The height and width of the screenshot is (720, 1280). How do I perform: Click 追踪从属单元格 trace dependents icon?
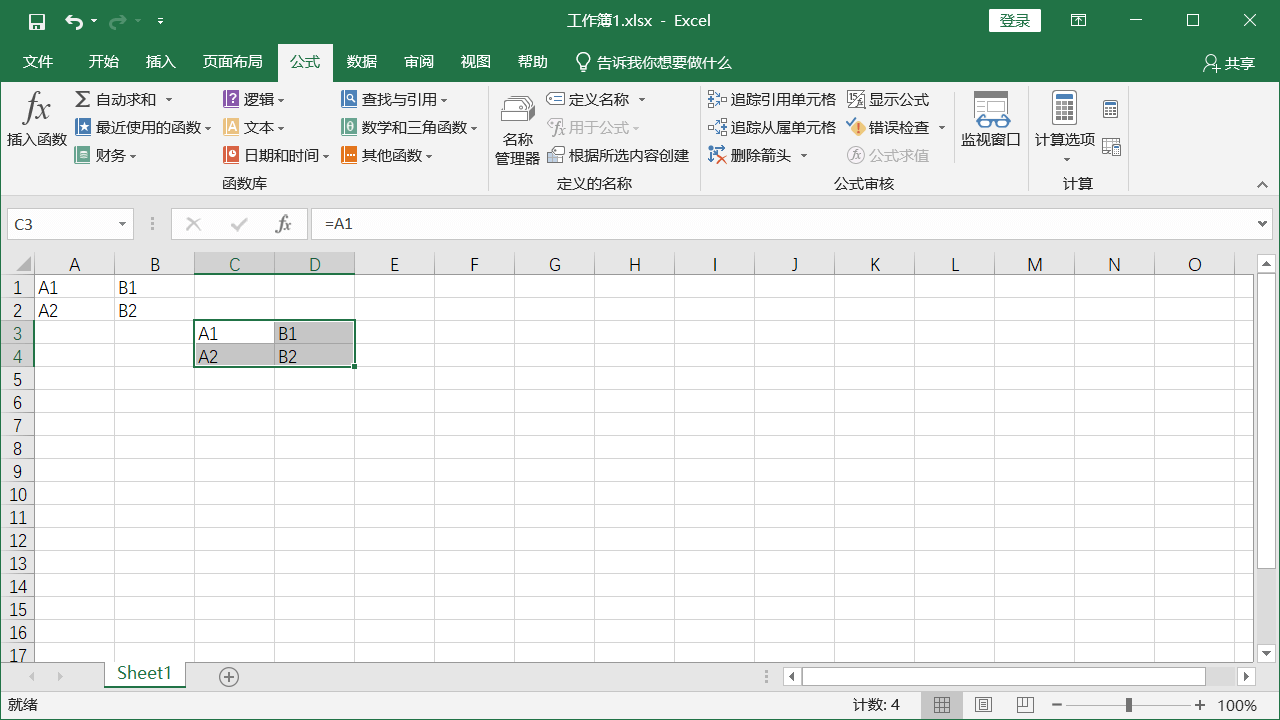[717, 128]
